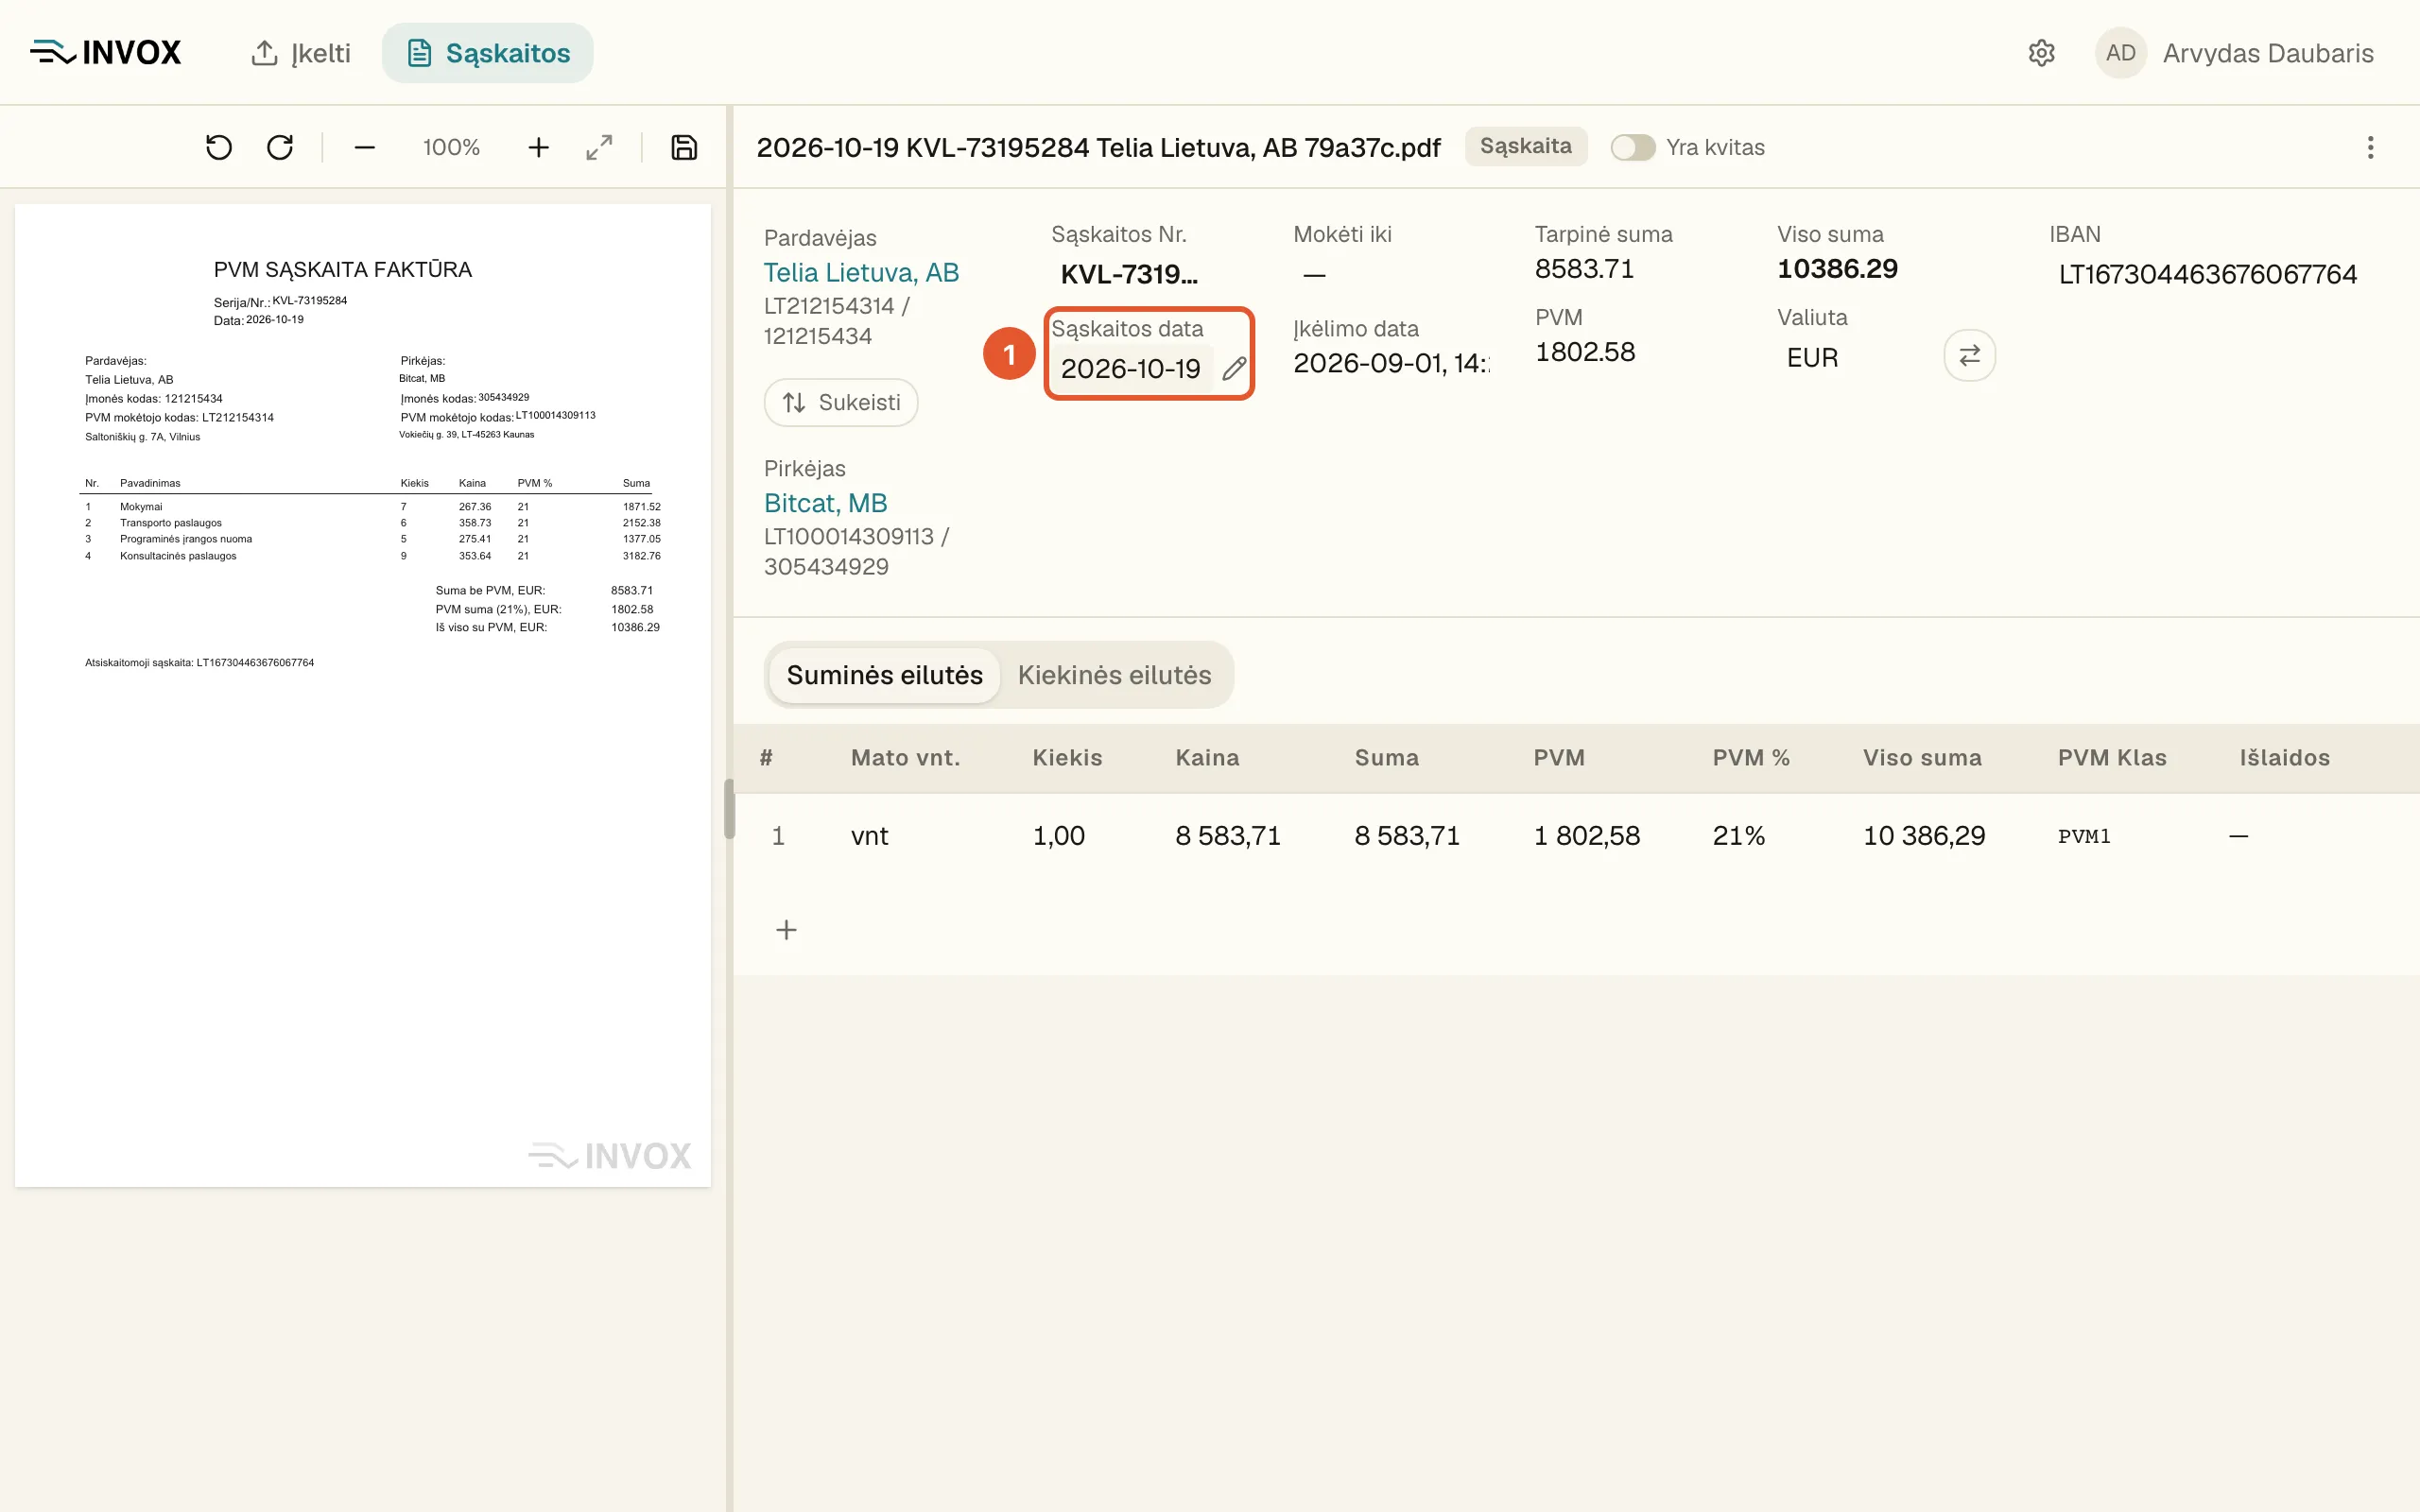Click the INVOX logo
This screenshot has height=1512, width=2420.
tap(106, 52)
